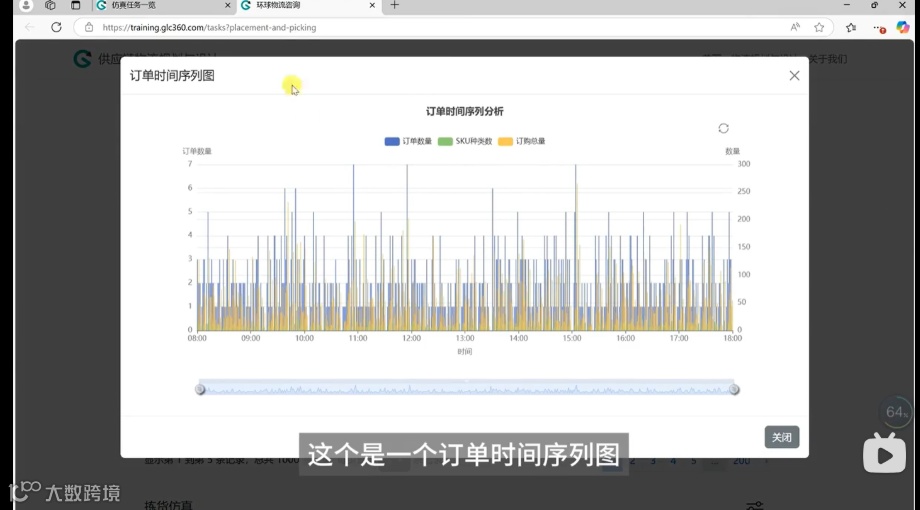The image size is (920, 510).
Task: Click the 订单时间序列分析 chart title
Action: pos(465,112)
